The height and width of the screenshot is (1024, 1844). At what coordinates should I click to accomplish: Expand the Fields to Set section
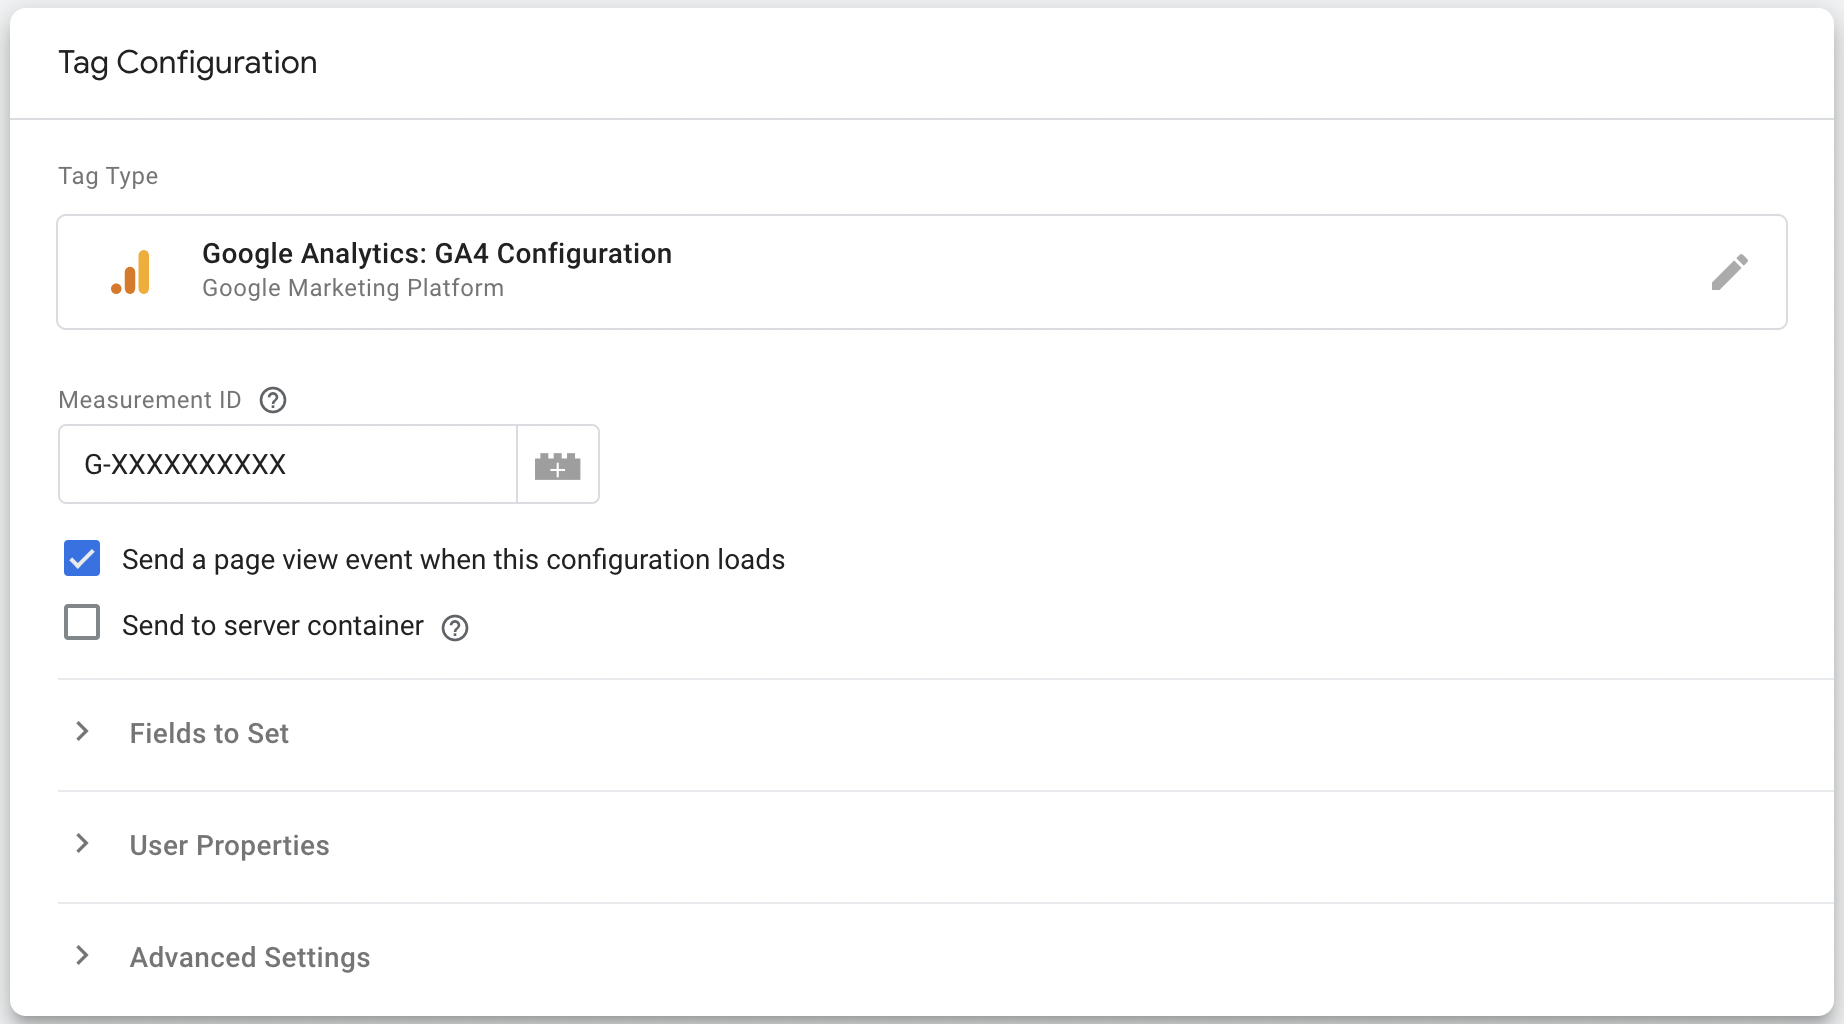pos(209,733)
